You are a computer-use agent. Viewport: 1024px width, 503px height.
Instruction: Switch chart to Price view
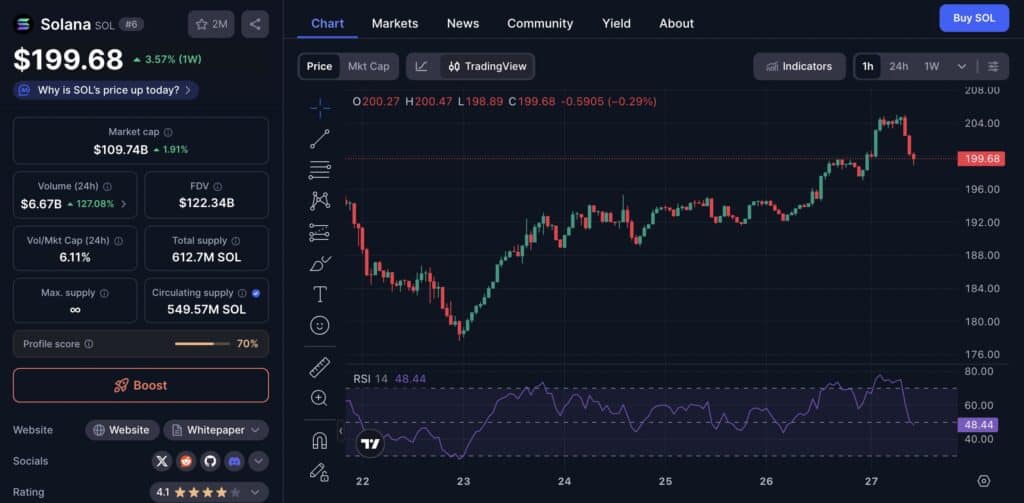coord(319,66)
